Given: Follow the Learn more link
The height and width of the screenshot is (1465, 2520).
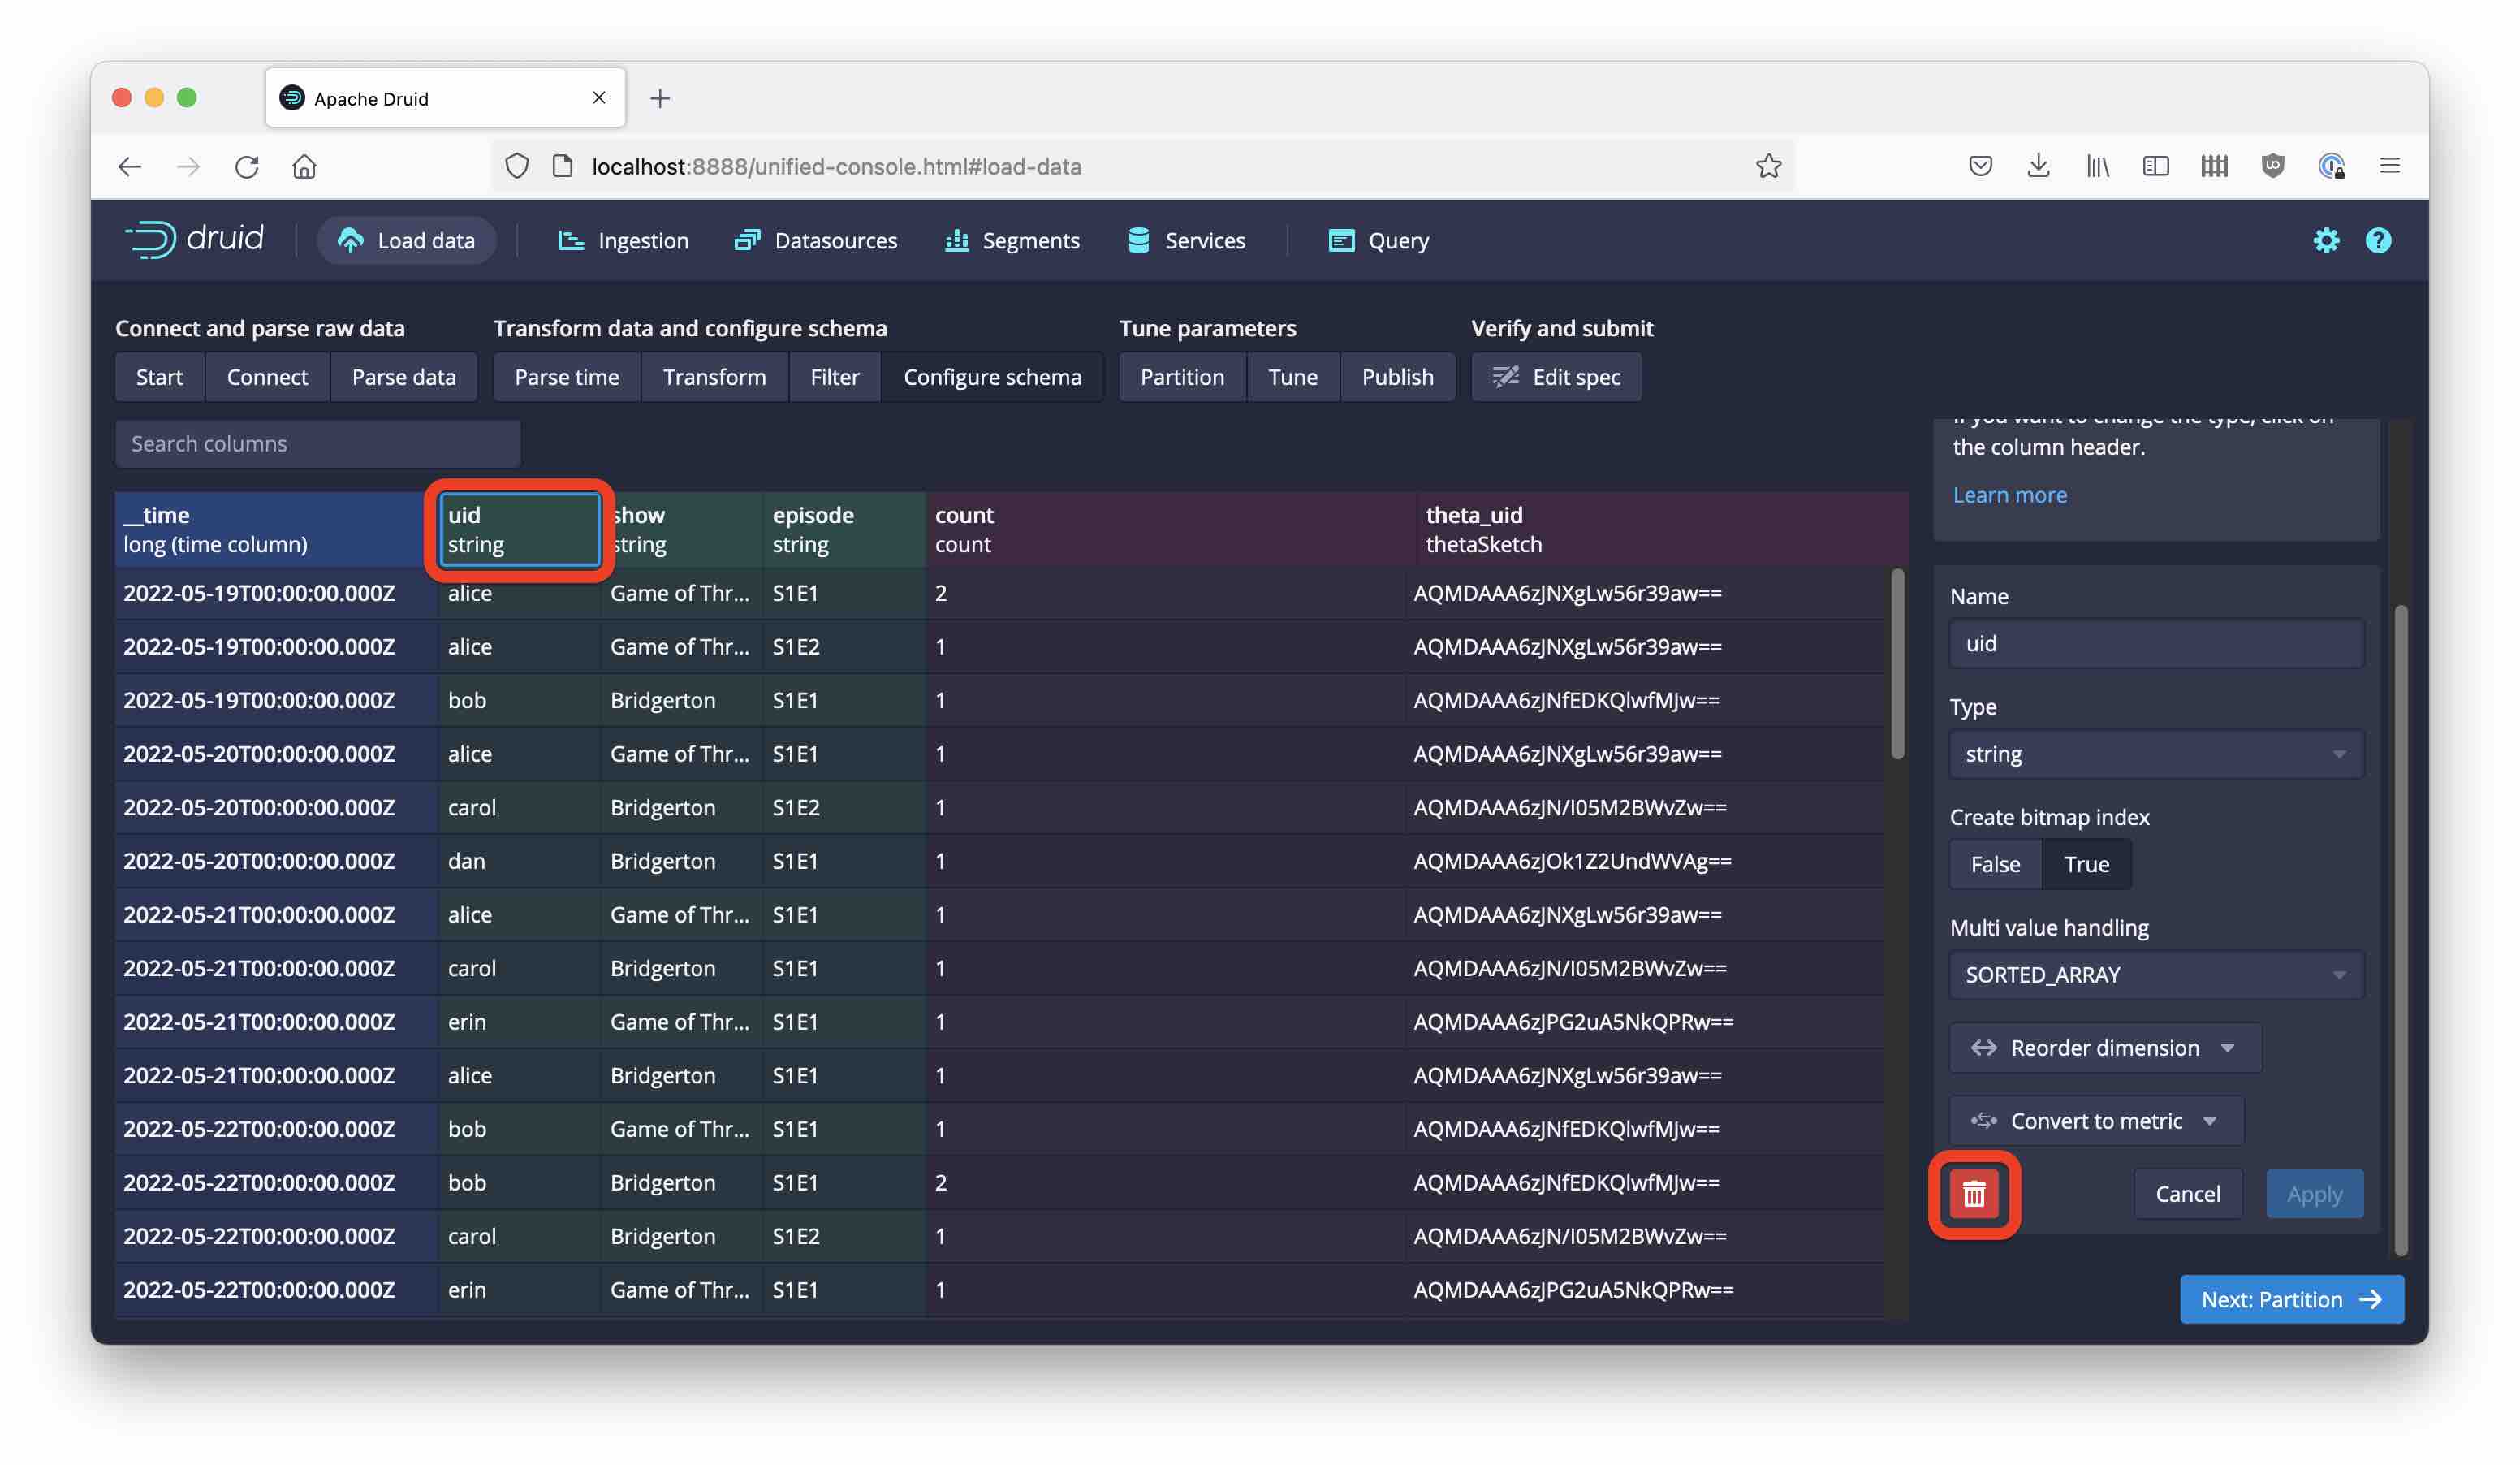Looking at the screenshot, I should (2009, 495).
